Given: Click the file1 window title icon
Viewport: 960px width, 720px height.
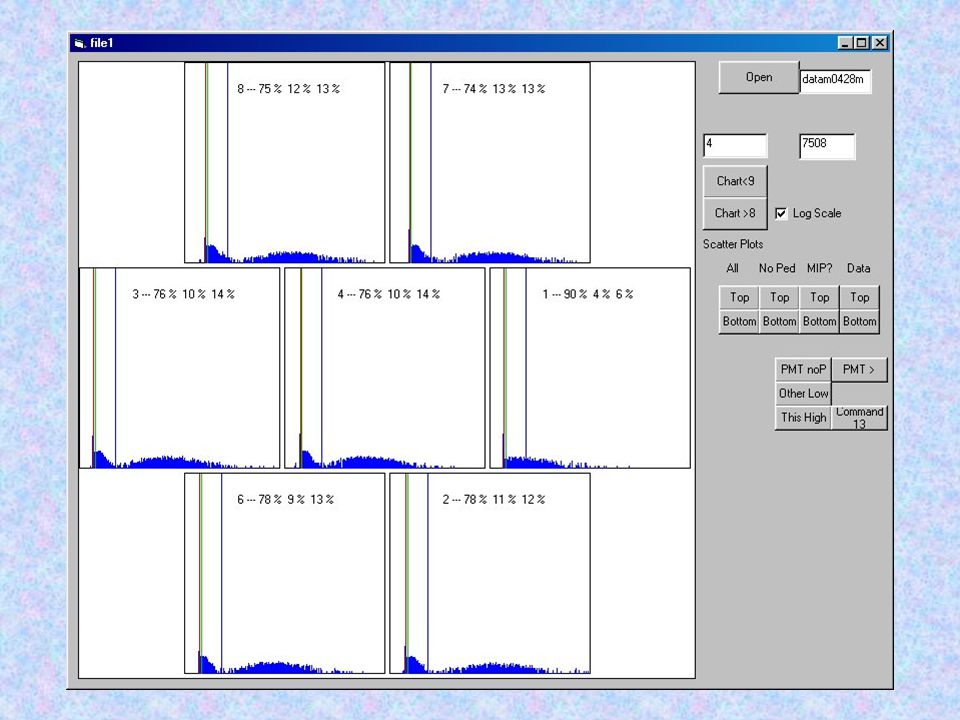Looking at the screenshot, I should coord(79,43).
